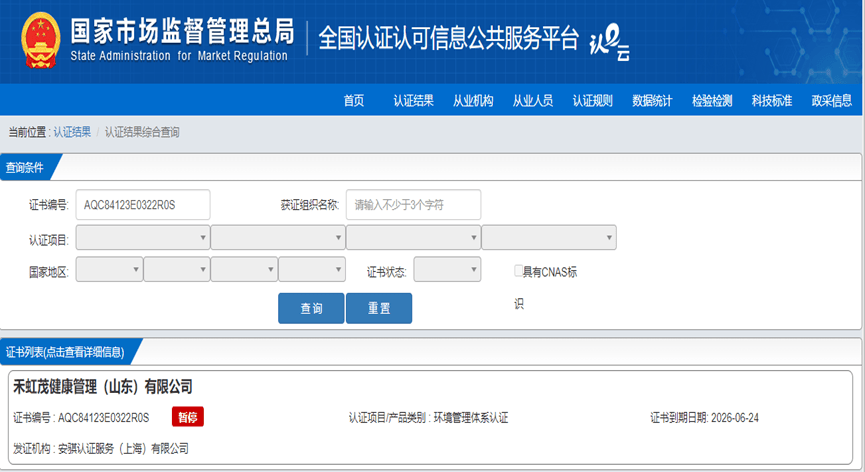Open the 首页 menu item
865x472 pixels.
tap(353, 101)
